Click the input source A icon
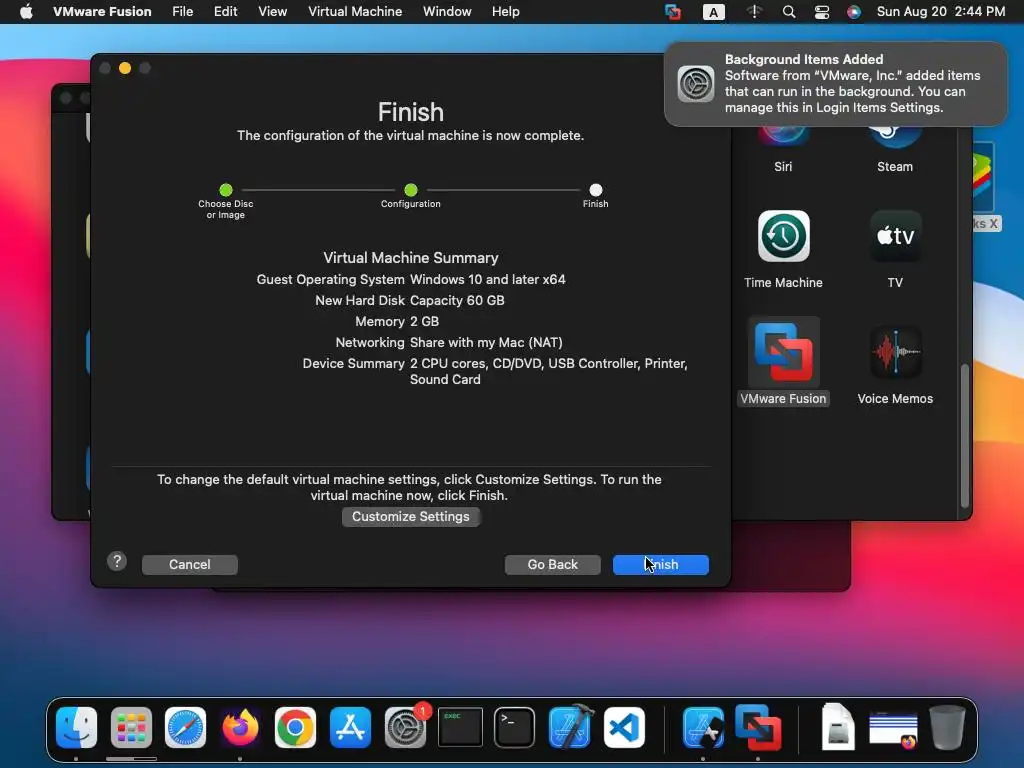 [x=713, y=12]
